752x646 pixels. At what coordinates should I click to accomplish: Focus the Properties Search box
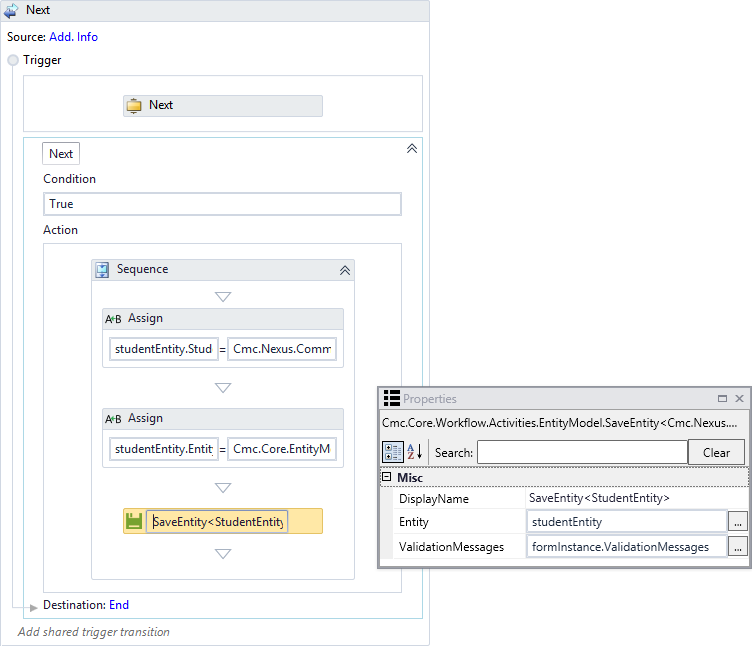[x=581, y=452]
